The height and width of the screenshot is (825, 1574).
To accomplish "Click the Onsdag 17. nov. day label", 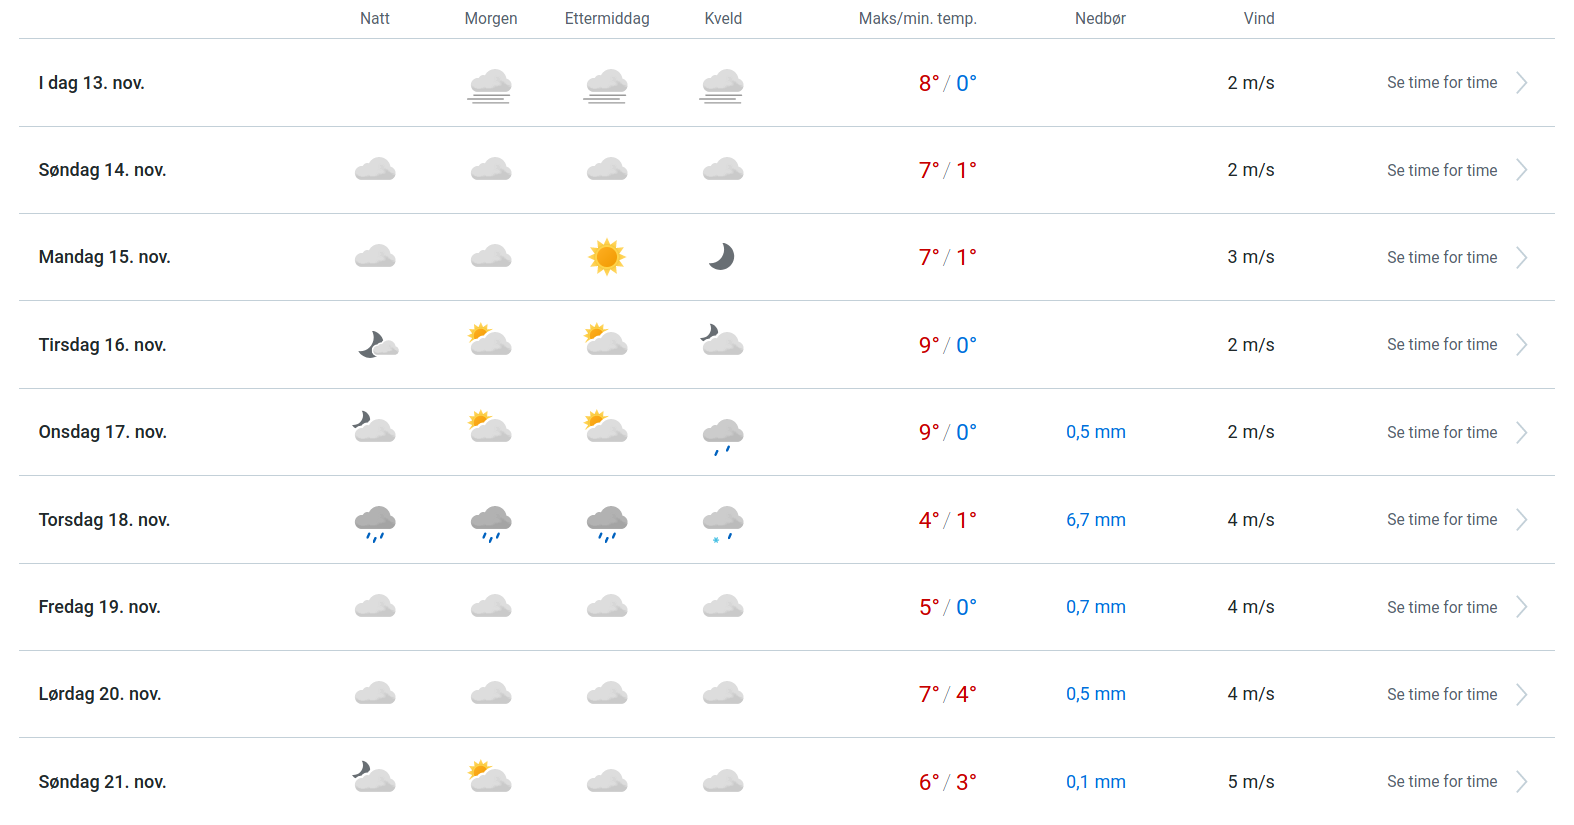I will pos(103,432).
